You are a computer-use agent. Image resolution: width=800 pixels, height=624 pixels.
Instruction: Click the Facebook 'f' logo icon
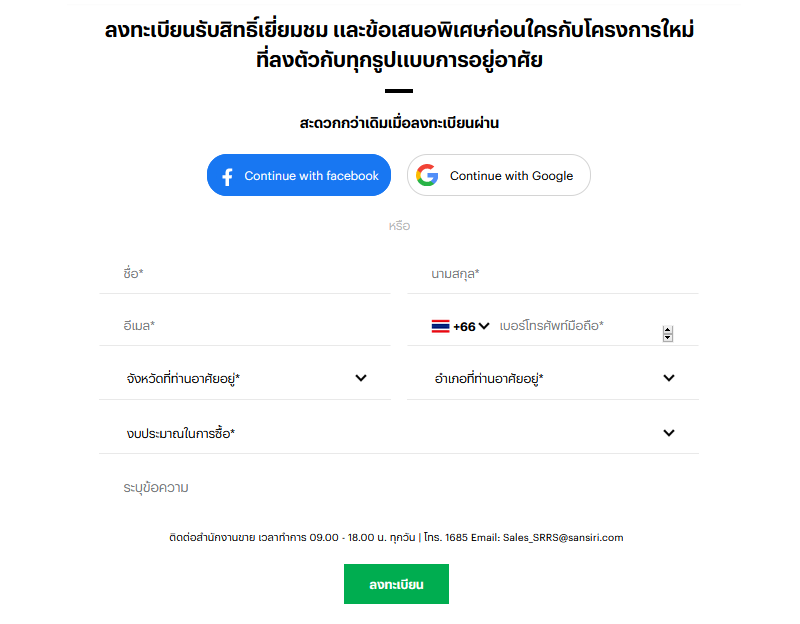pyautogui.click(x=228, y=177)
